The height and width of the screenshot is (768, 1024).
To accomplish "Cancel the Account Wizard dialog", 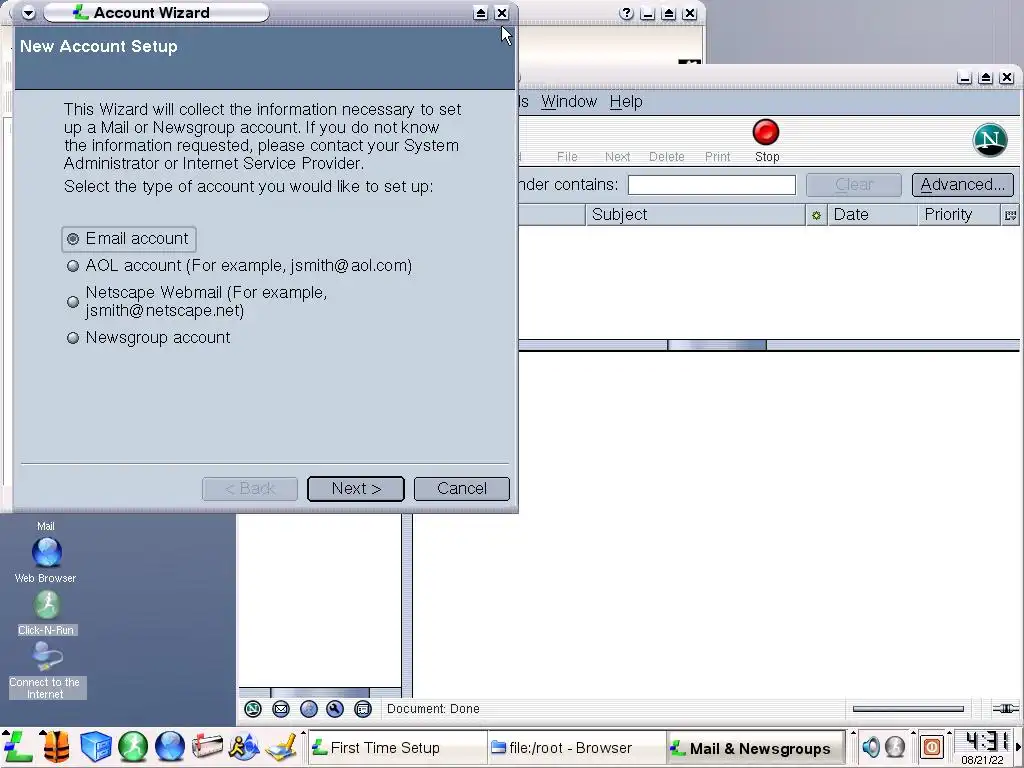I will (x=462, y=488).
